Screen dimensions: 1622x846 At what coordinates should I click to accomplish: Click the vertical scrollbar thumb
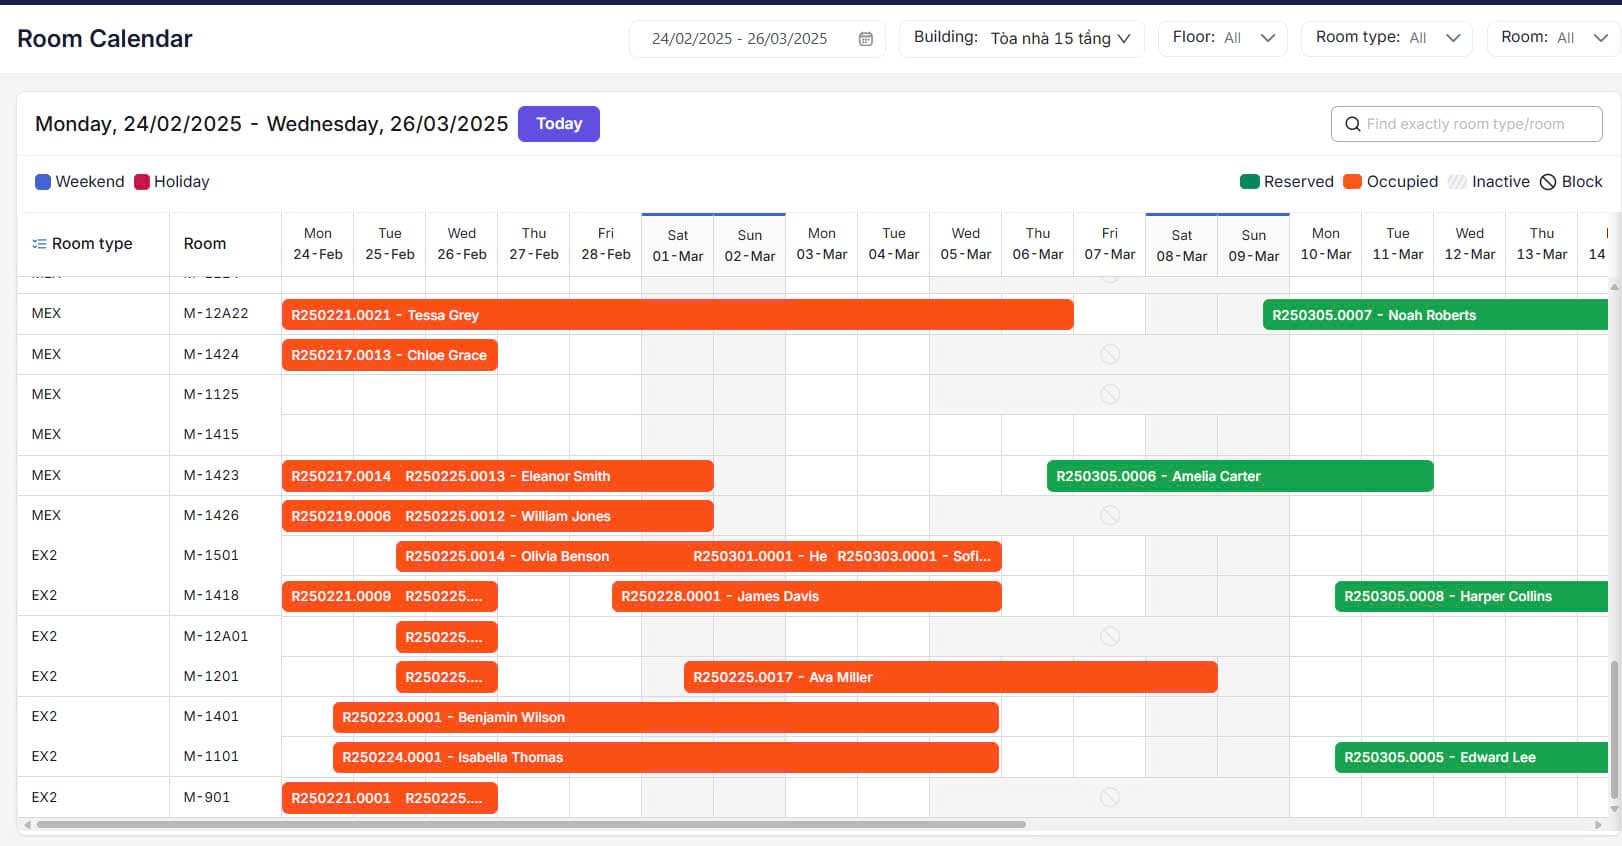click(1614, 731)
